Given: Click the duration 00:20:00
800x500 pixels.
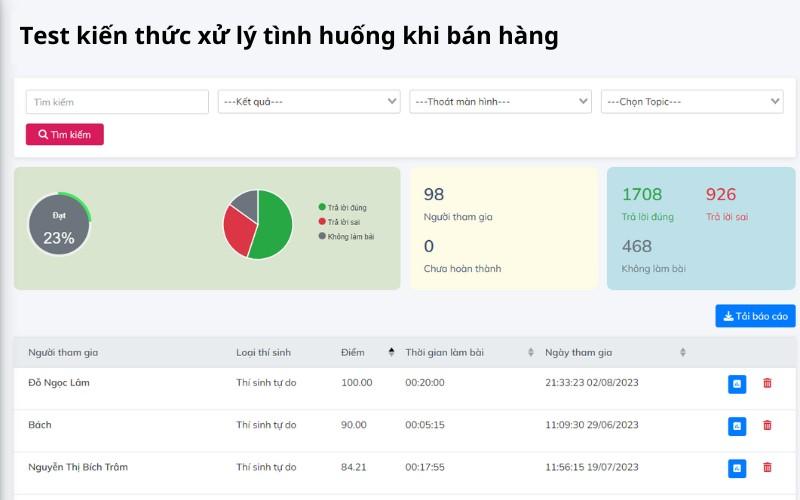Looking at the screenshot, I should [424, 383].
